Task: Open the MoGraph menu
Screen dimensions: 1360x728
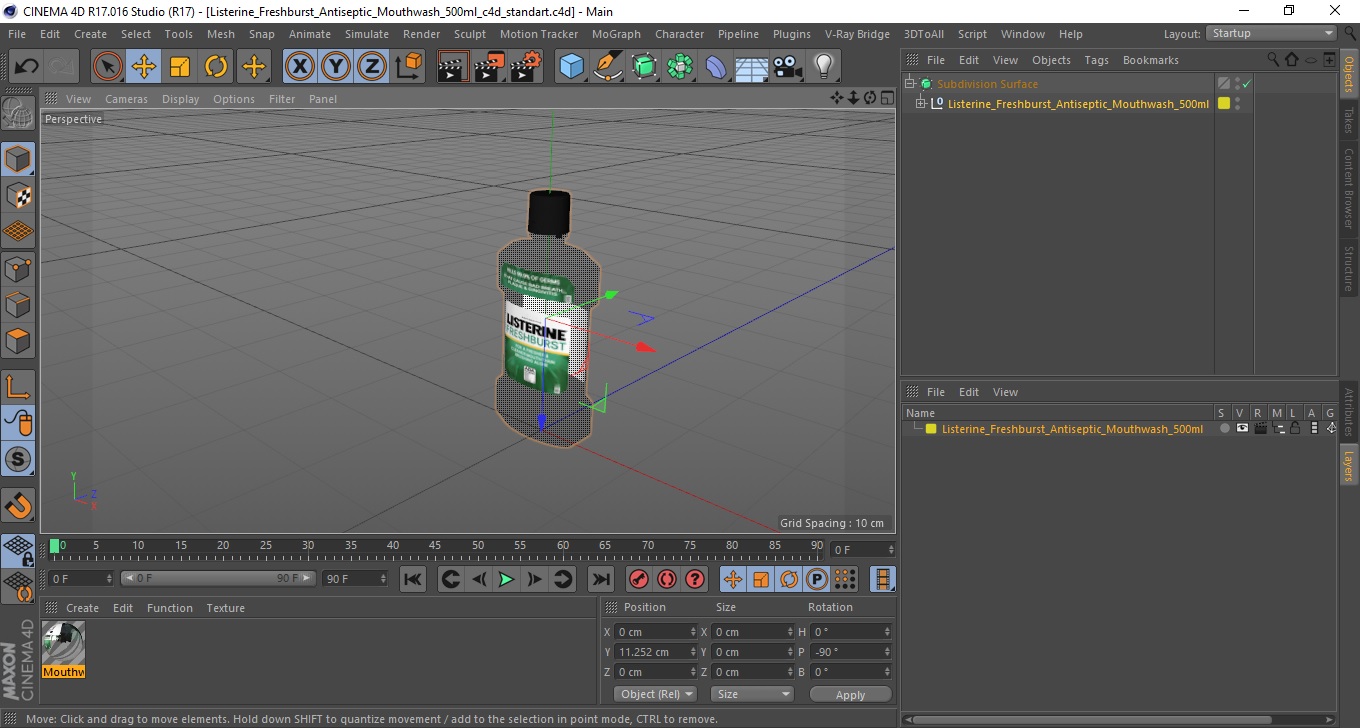Action: [x=616, y=34]
